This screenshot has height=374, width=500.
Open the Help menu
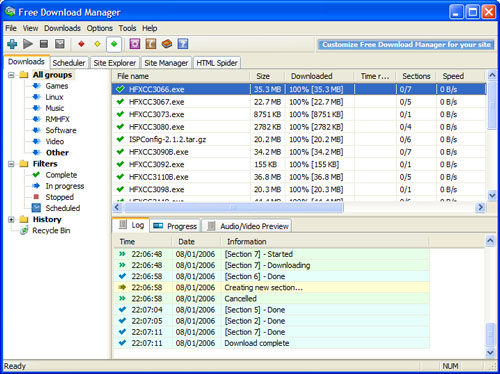coord(150,28)
